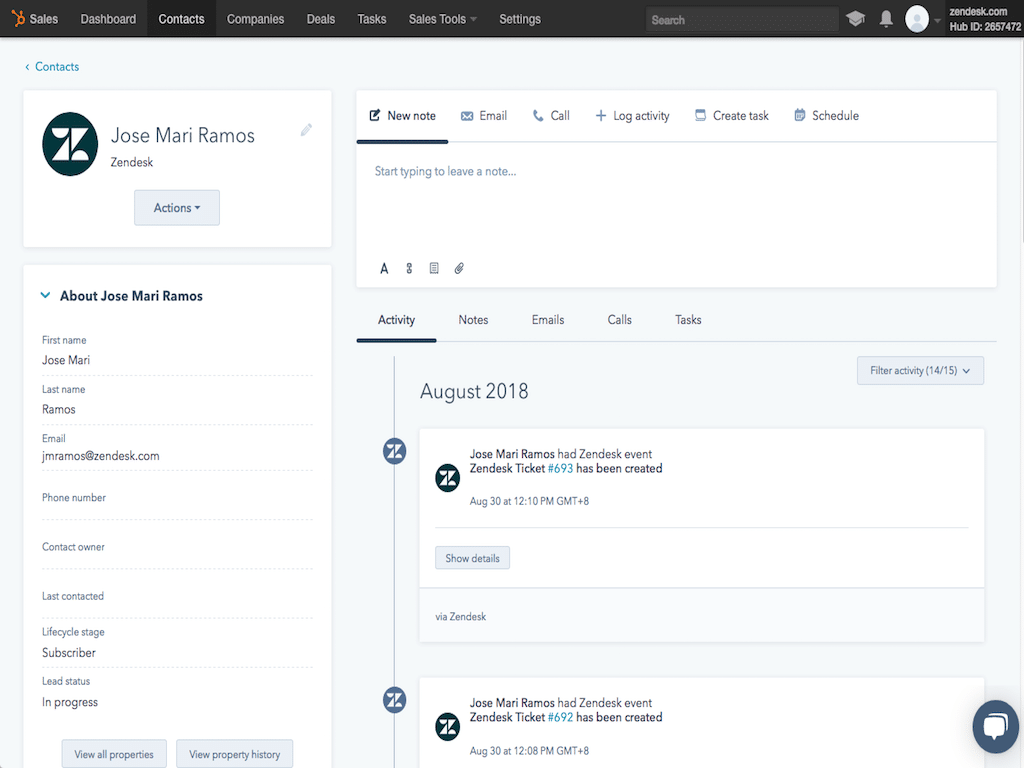Go back to Contacts list link
Viewport: 1024px width, 768px height.
tap(57, 67)
